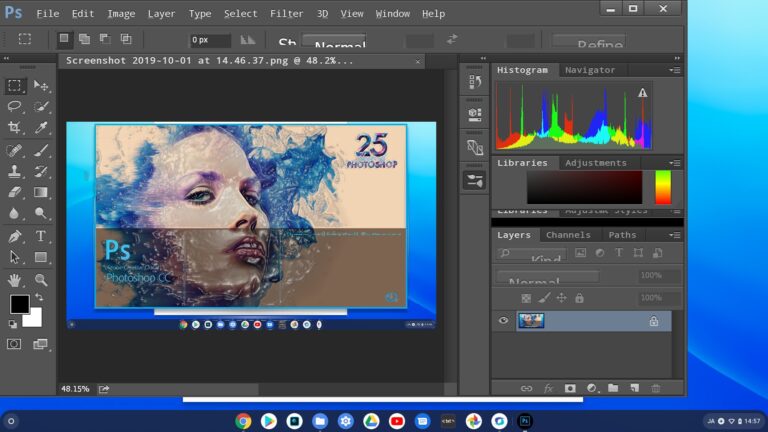The width and height of the screenshot is (768, 432).
Task: Select the Eraser tool
Action: (14, 192)
